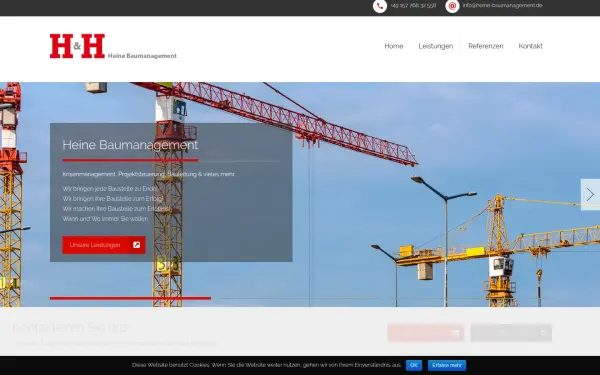Click text 'Wann und Wo immer Sie wollen'
Image resolution: width=600 pixels, height=375 pixels.
click(x=105, y=219)
